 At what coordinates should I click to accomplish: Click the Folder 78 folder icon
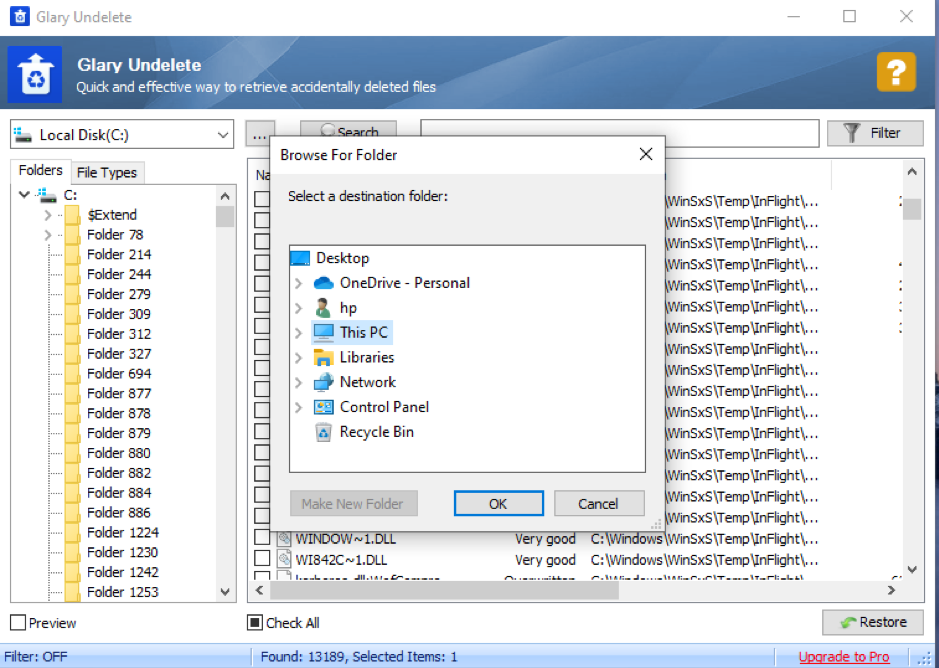pos(72,234)
